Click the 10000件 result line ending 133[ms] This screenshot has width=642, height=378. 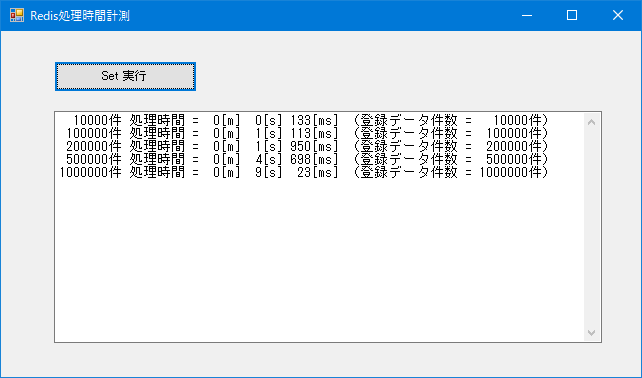tap(310, 120)
